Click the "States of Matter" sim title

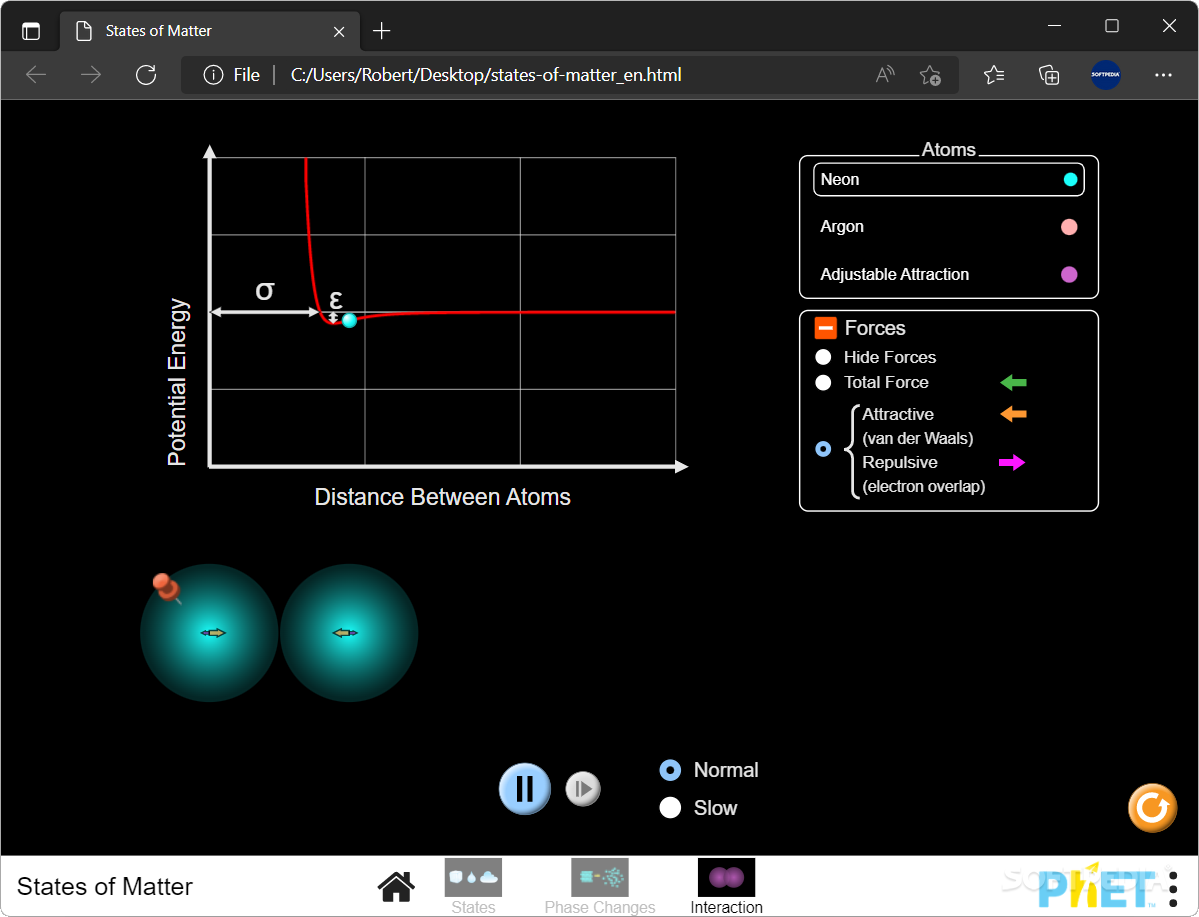click(105, 886)
